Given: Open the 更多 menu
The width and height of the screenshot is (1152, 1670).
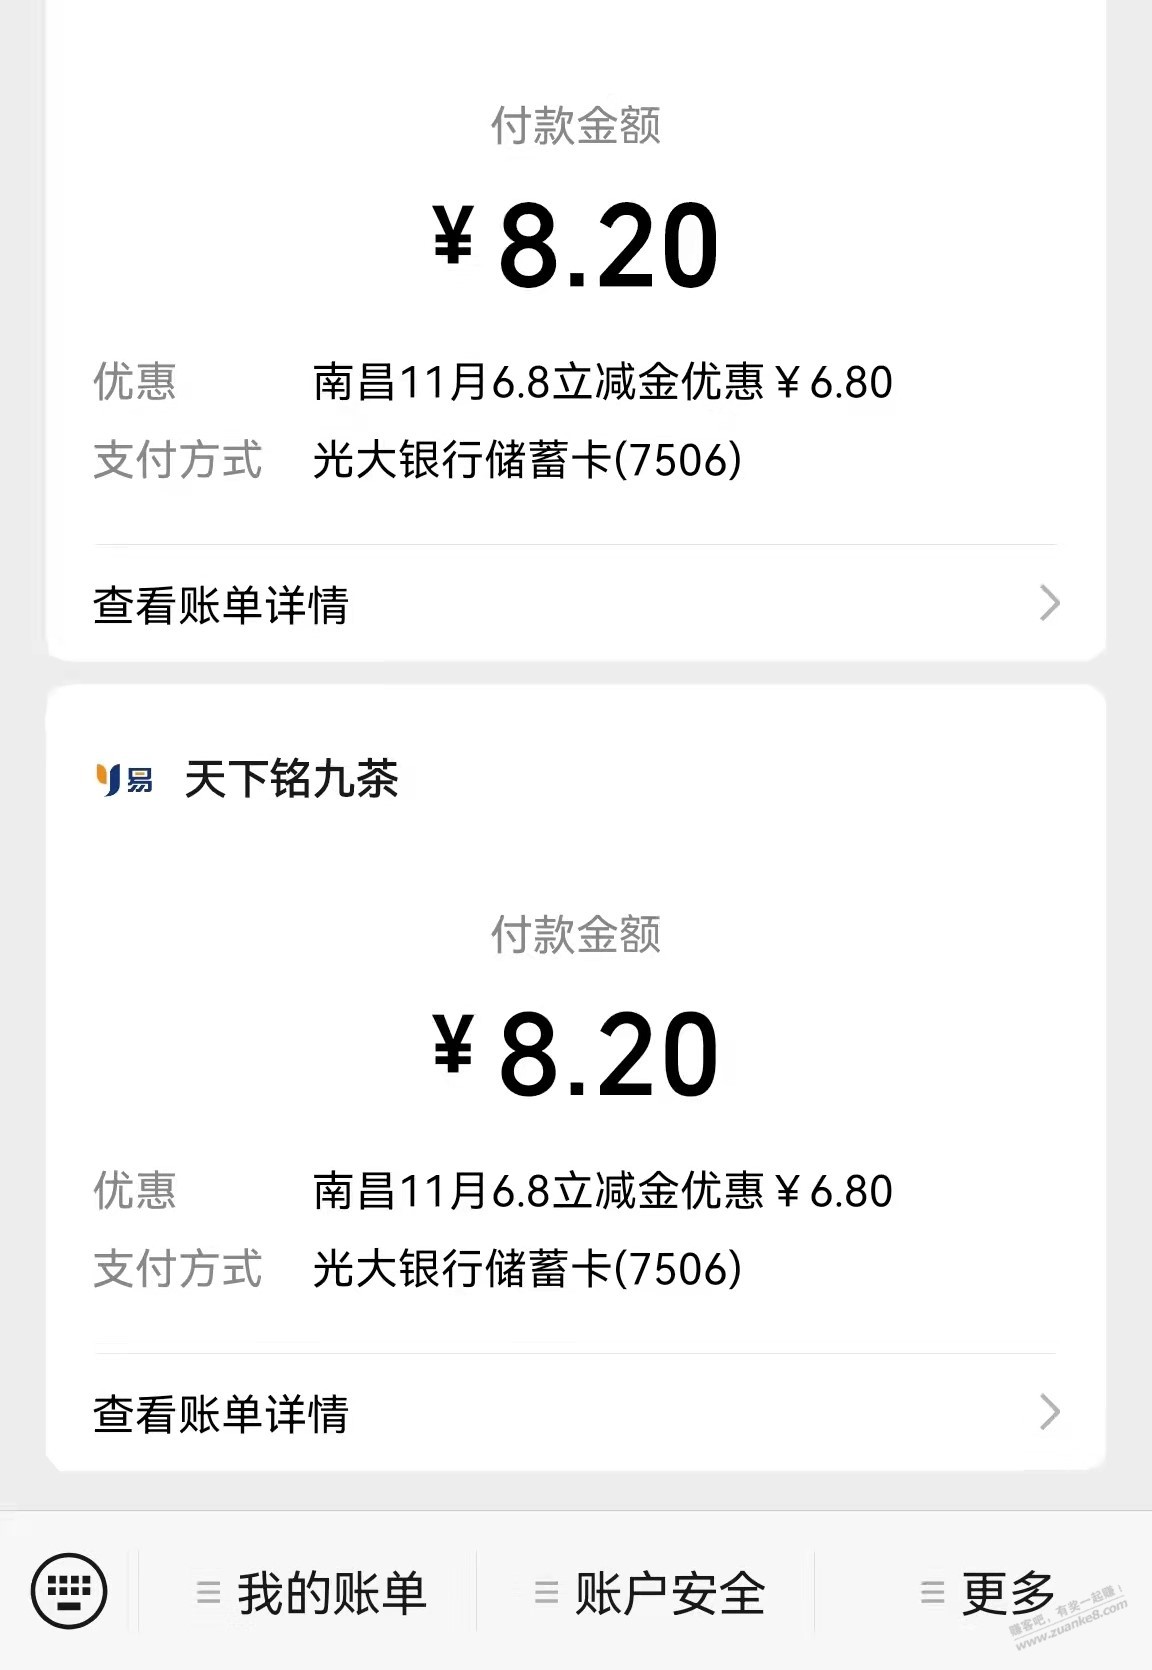Looking at the screenshot, I should tap(1007, 1593).
